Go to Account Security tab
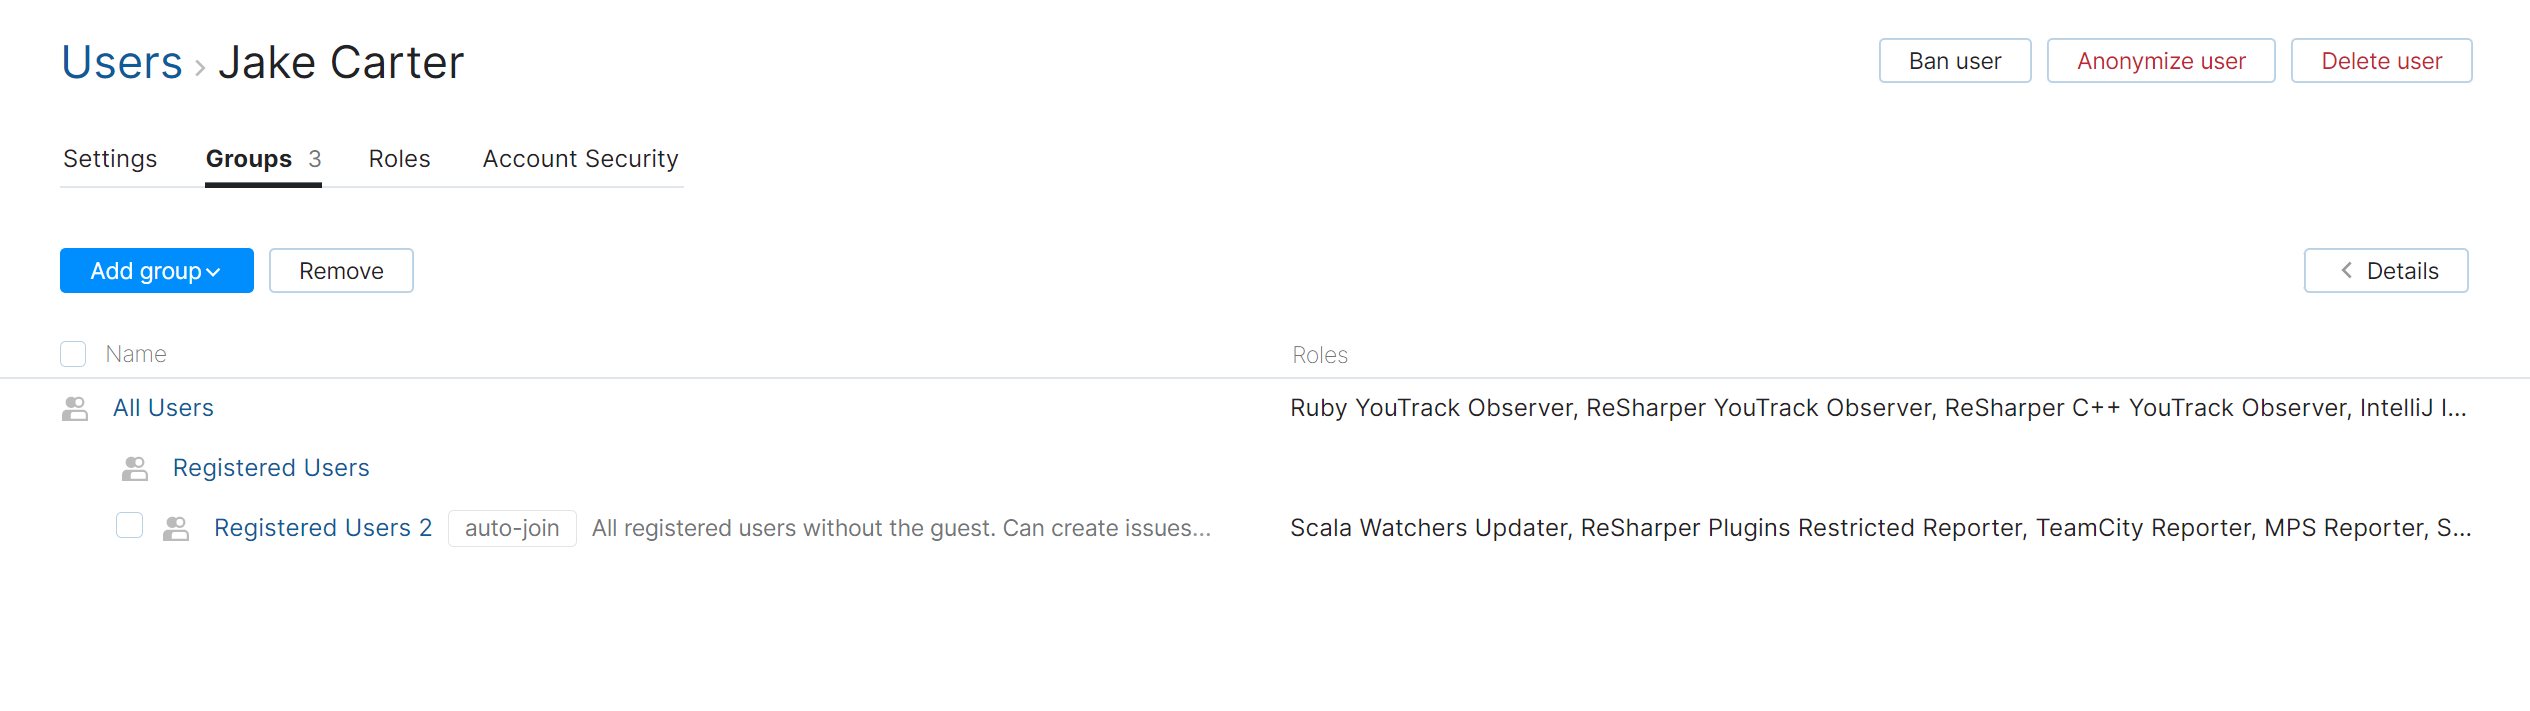Viewport: 2530px width, 711px height. (580, 159)
